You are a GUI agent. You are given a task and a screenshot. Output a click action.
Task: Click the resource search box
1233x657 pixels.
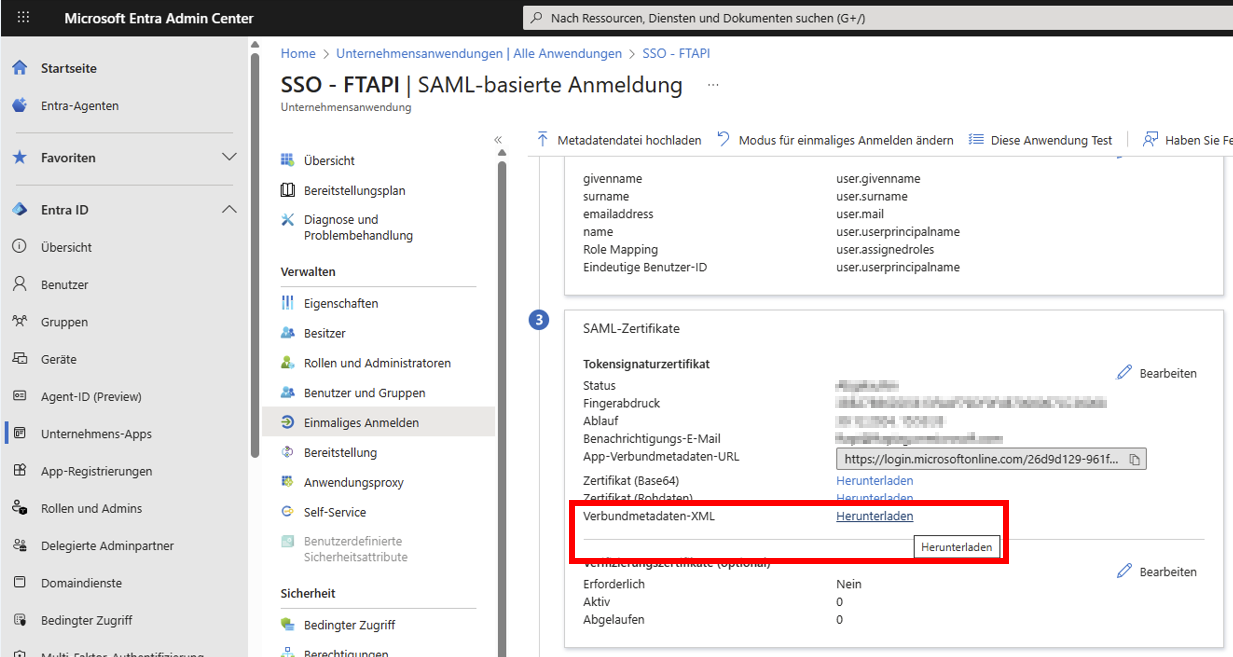pos(870,18)
